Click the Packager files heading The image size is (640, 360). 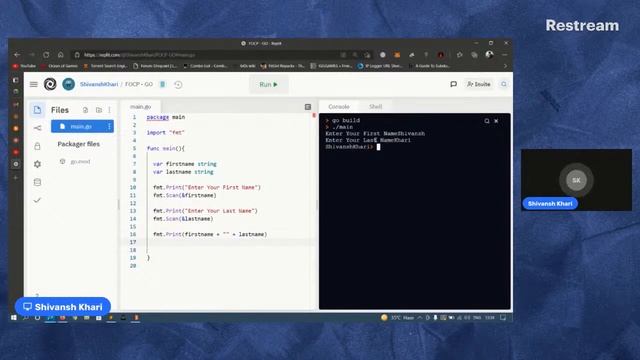(x=78, y=144)
